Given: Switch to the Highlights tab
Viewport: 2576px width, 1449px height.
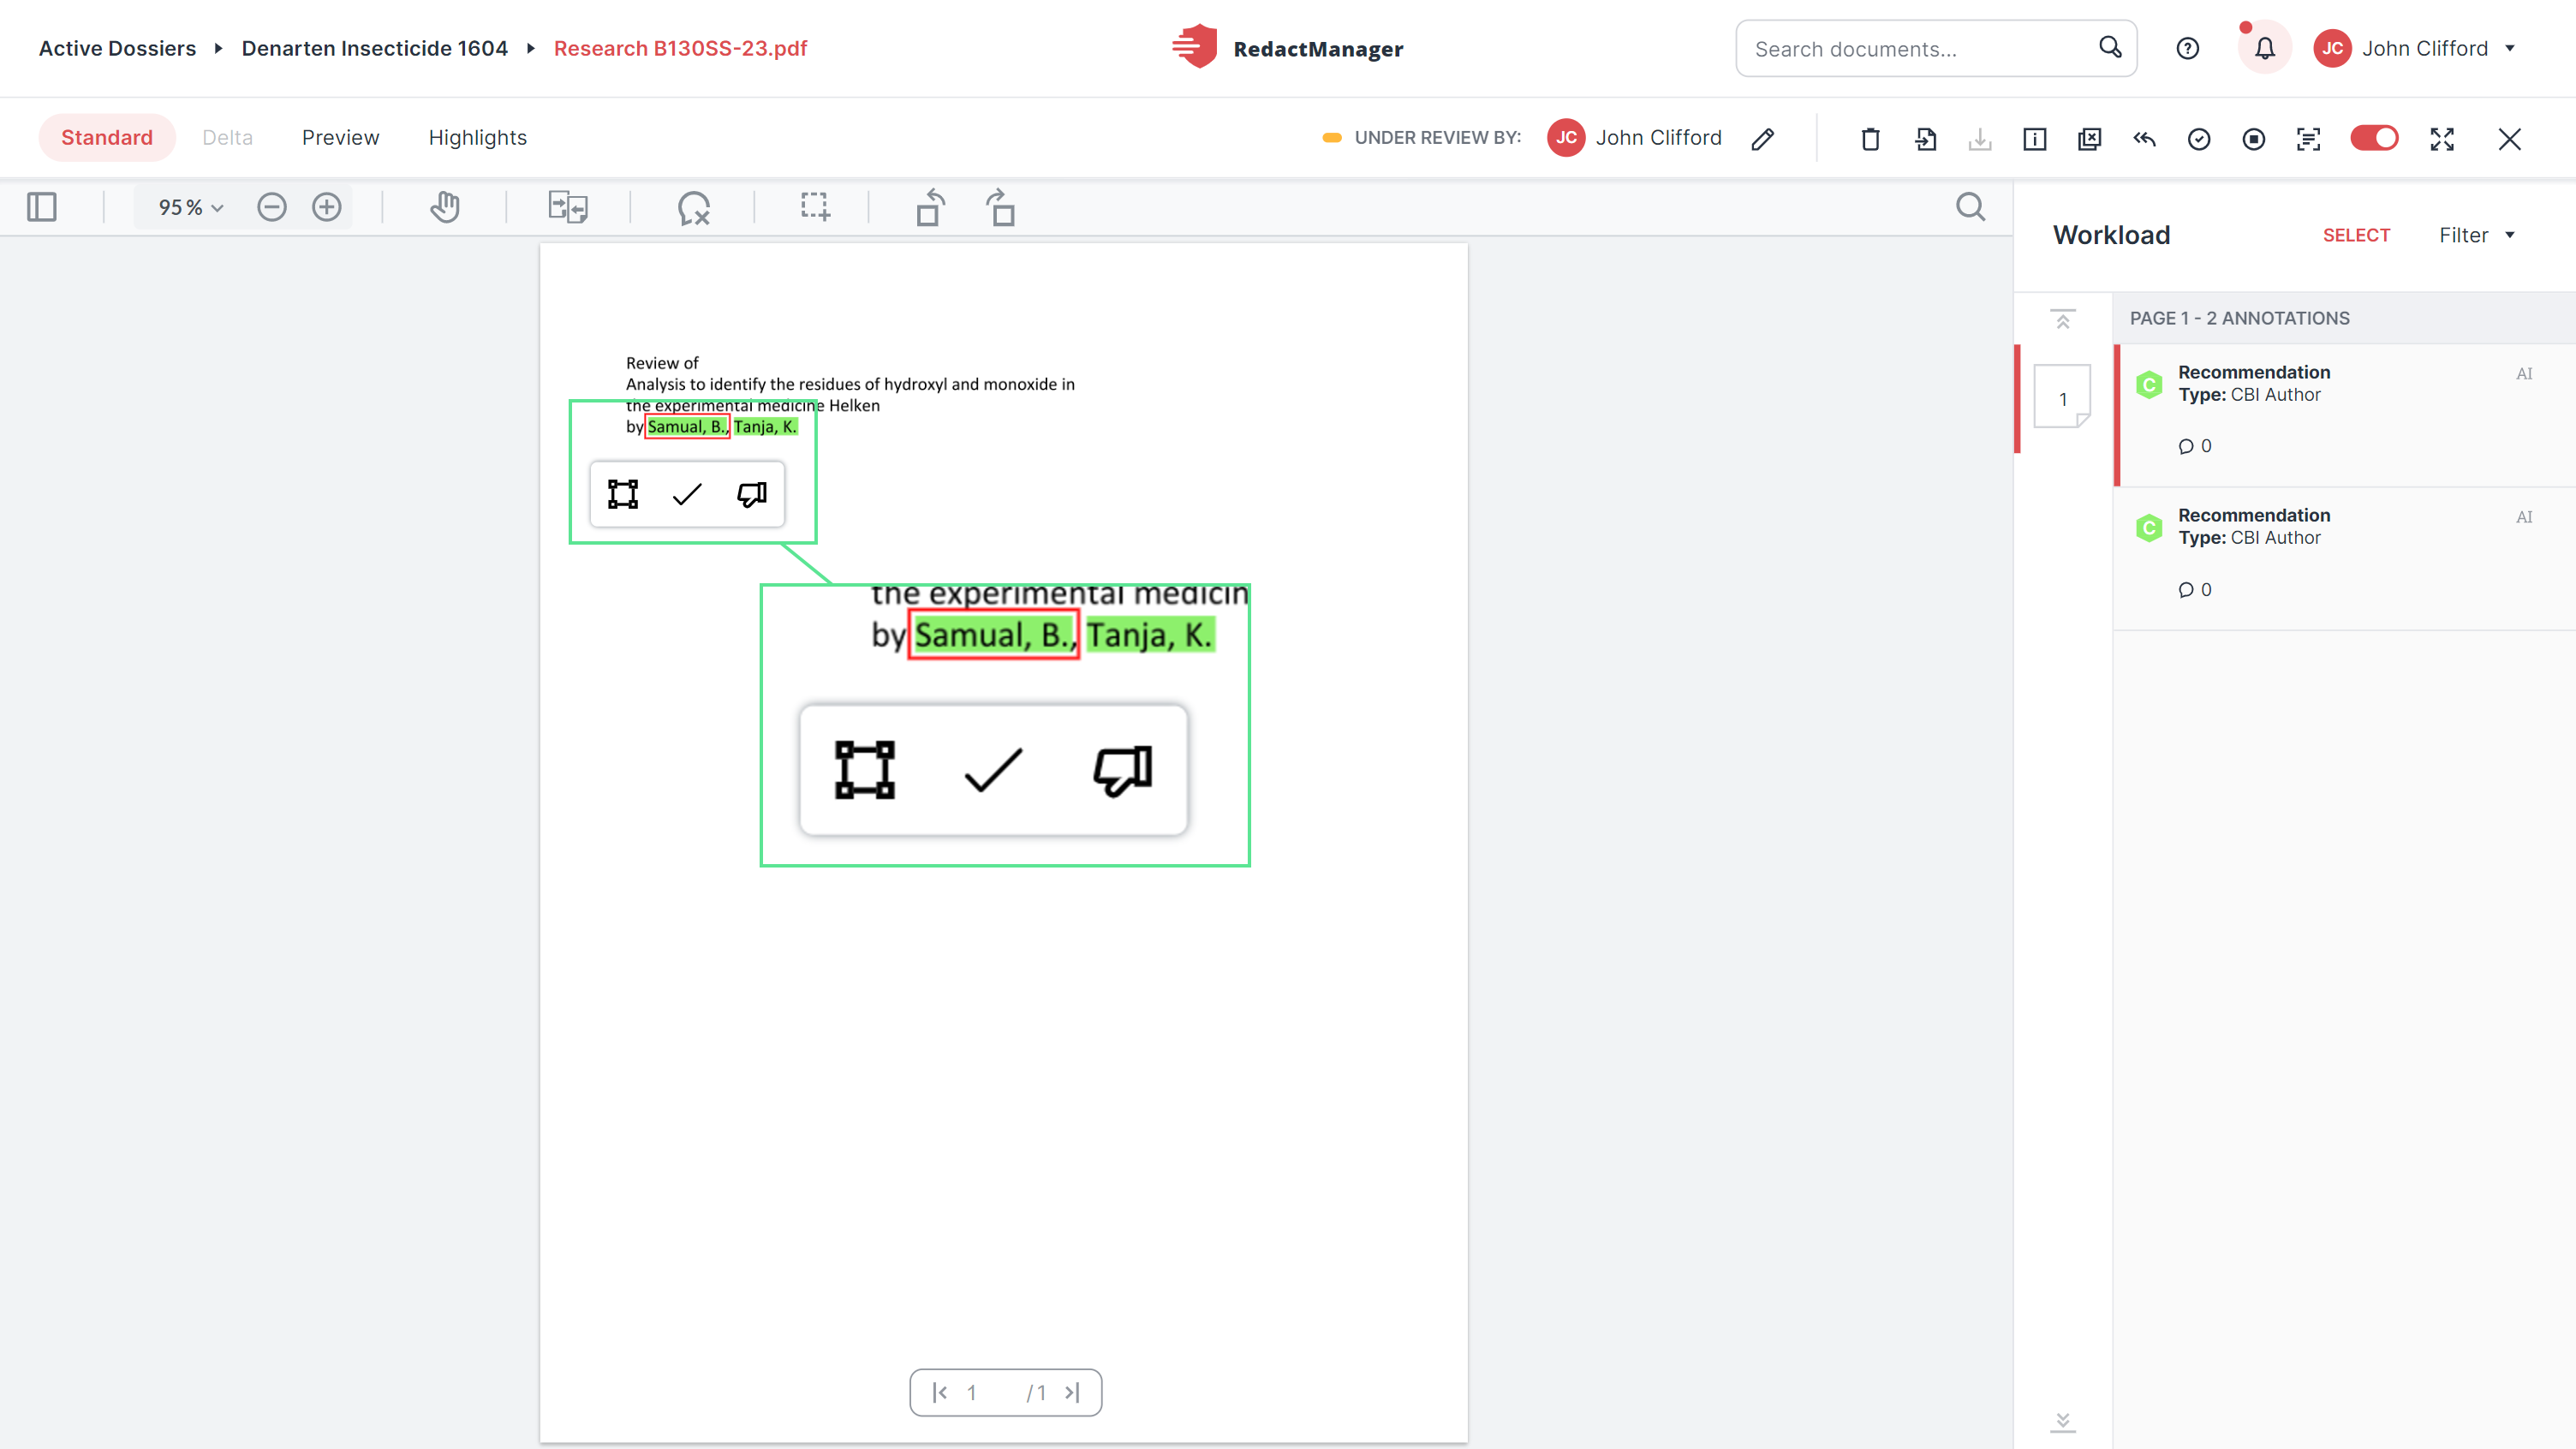Looking at the screenshot, I should pyautogui.click(x=478, y=137).
